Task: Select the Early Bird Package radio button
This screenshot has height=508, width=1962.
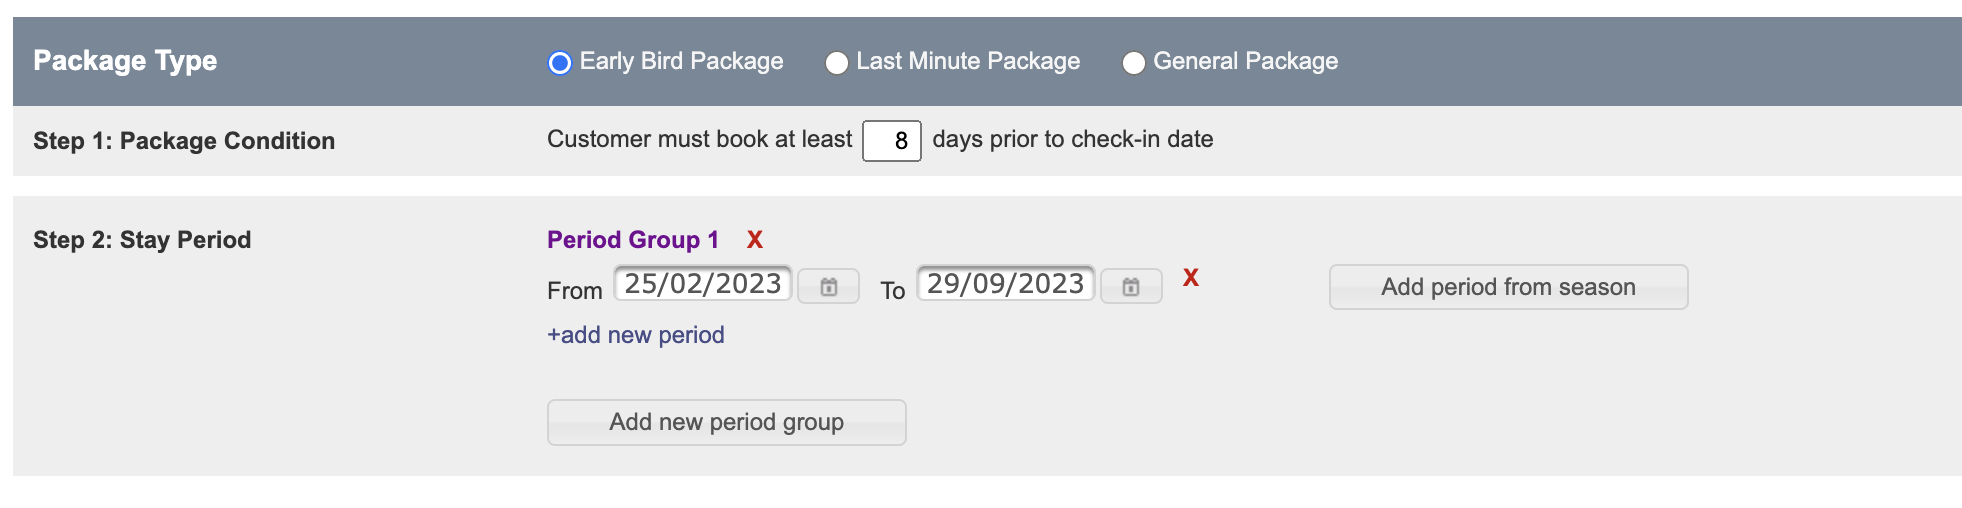Action: 560,63
